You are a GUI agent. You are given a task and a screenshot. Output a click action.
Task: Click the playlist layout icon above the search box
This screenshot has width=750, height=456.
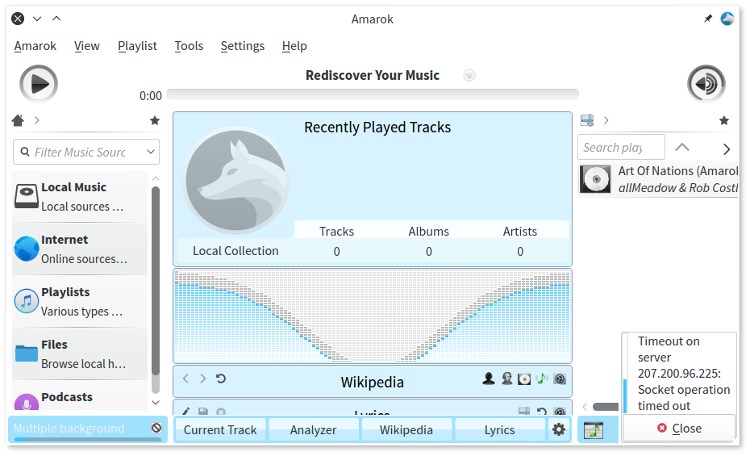[x=587, y=120]
